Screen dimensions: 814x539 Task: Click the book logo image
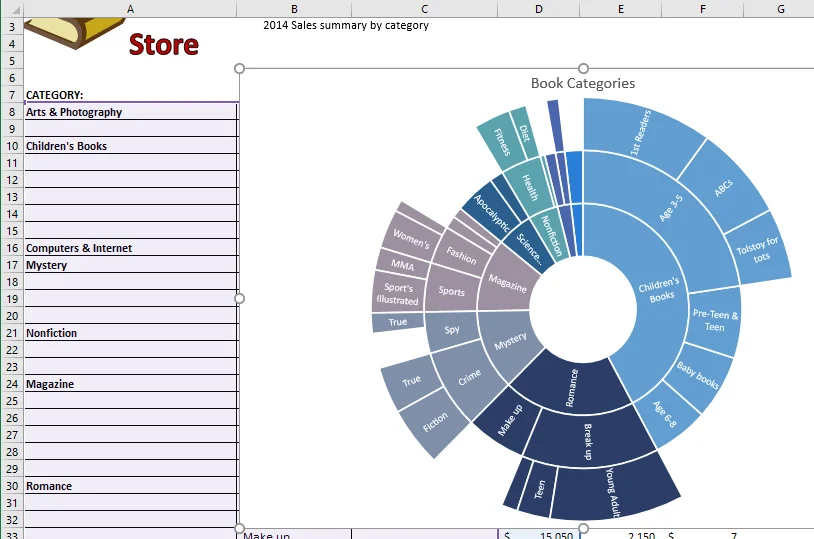pyautogui.click(x=75, y=33)
